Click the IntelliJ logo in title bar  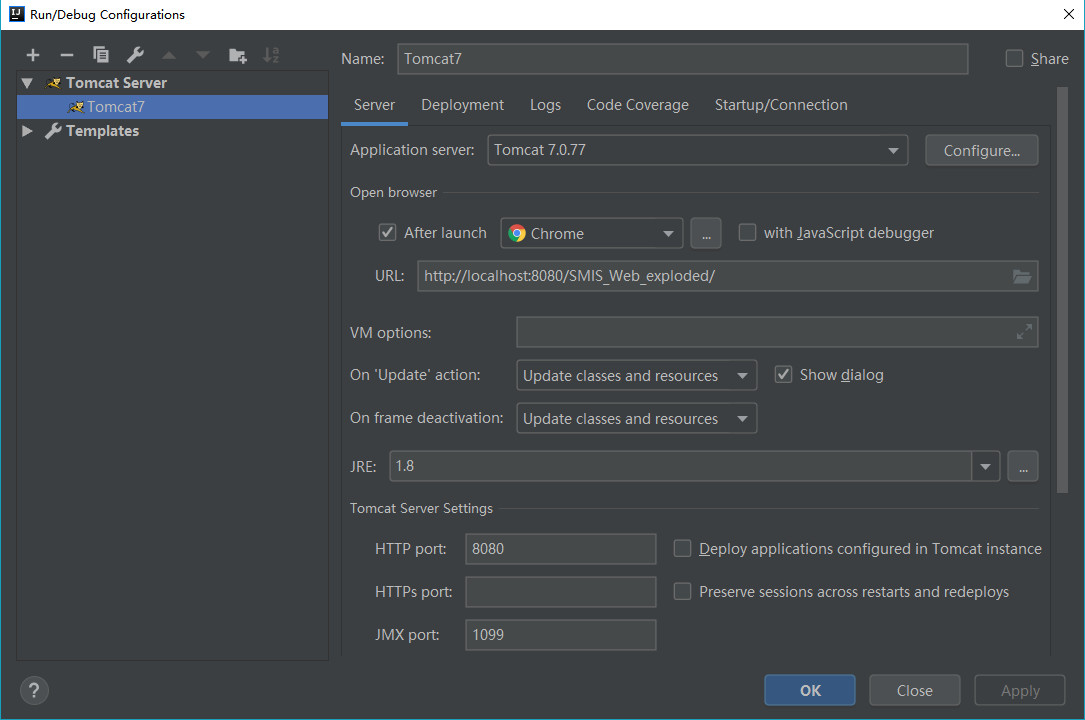click(x=17, y=14)
